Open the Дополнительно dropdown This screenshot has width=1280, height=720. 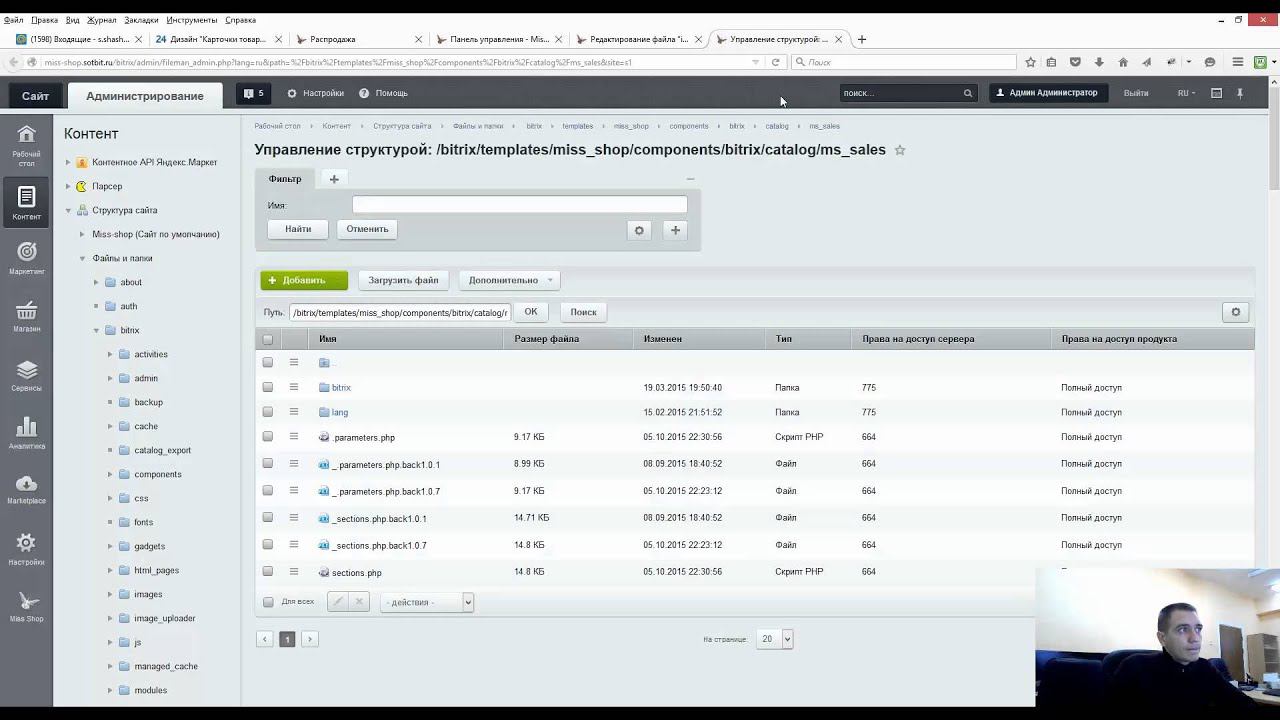pyautogui.click(x=509, y=280)
